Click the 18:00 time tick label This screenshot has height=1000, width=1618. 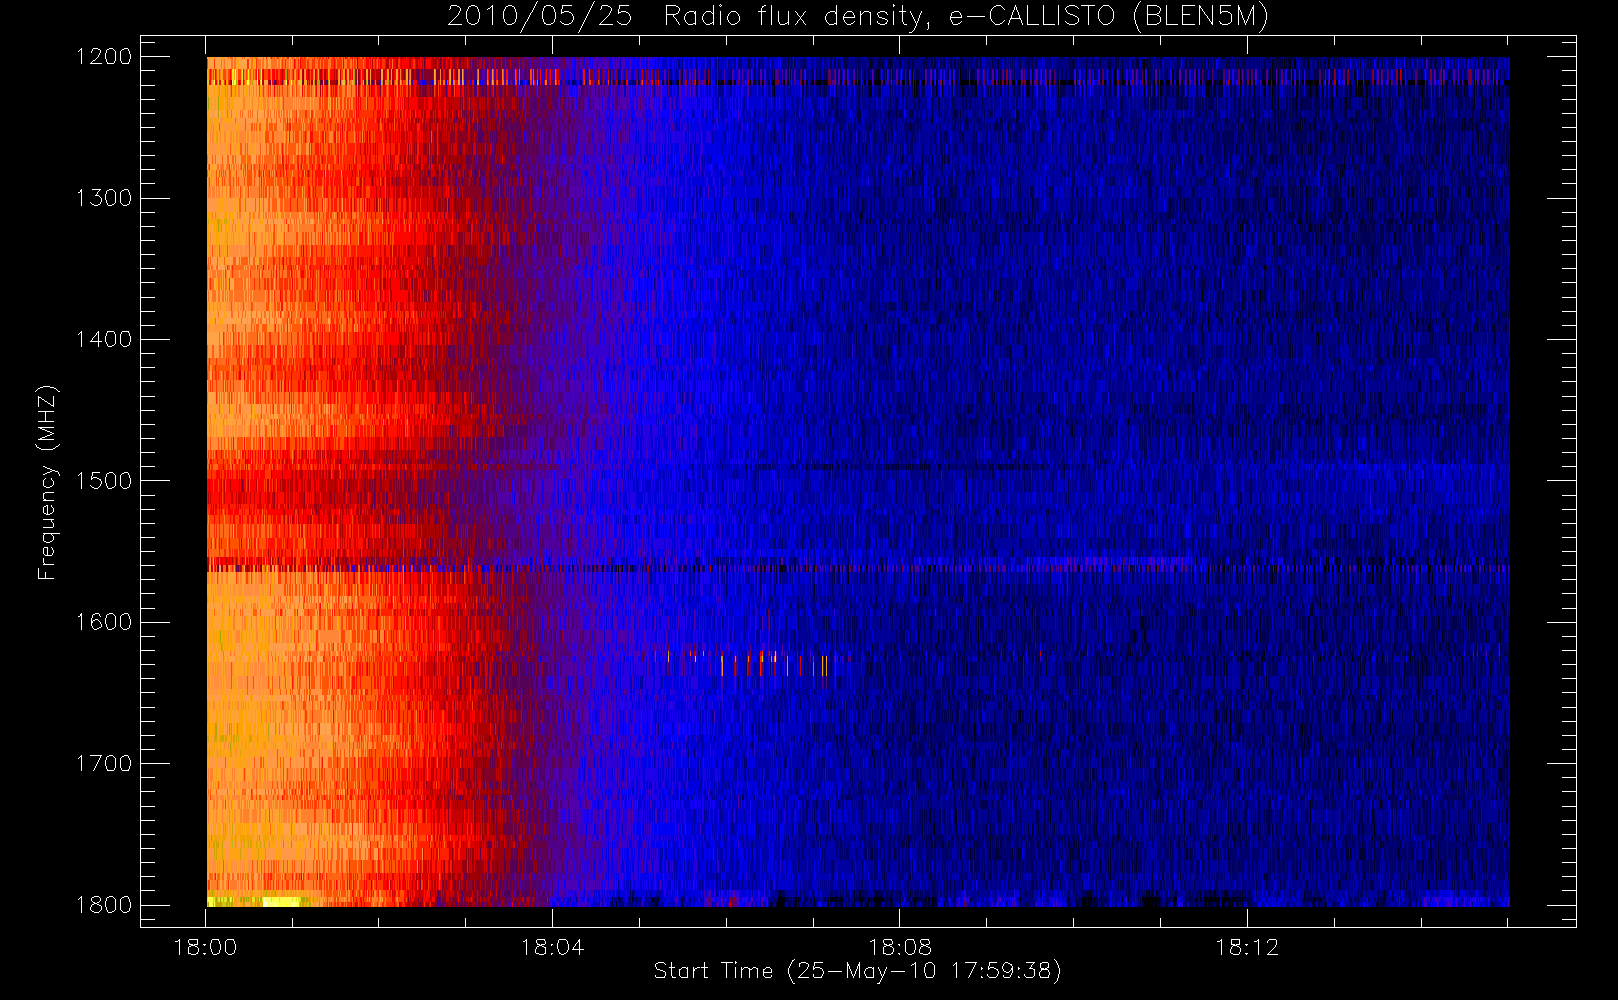point(206,947)
